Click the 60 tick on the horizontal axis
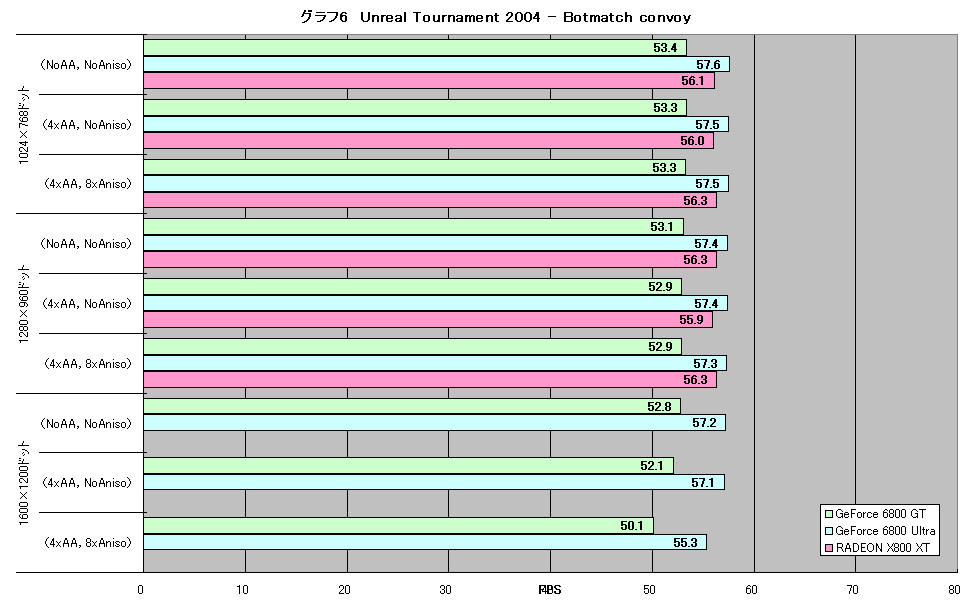This screenshot has height=604, width=972. tap(751, 590)
